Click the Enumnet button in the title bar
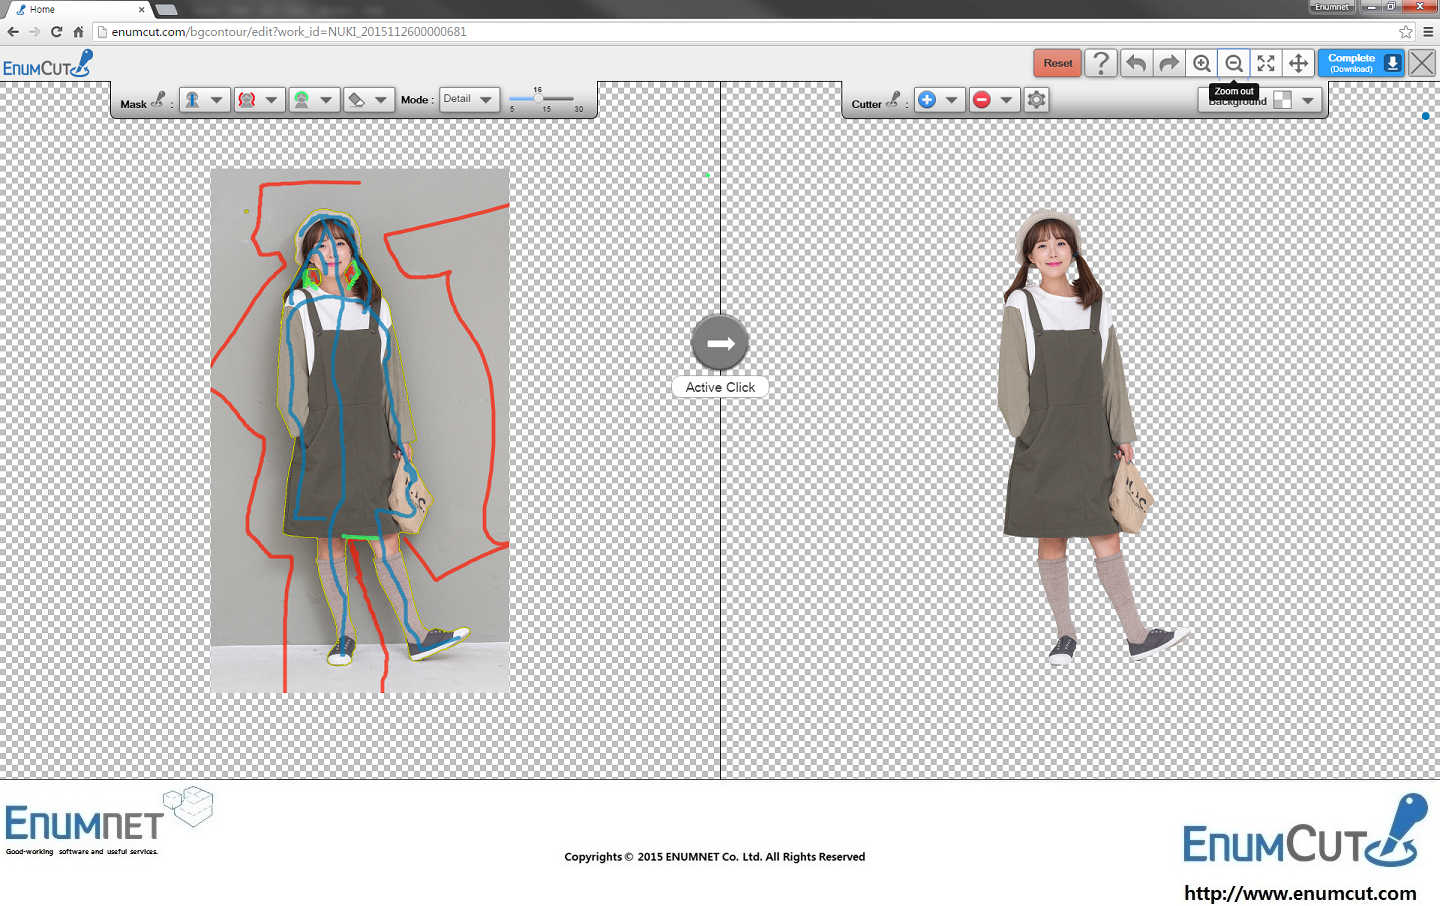Image resolution: width=1440 pixels, height=906 pixels. coord(1332,7)
